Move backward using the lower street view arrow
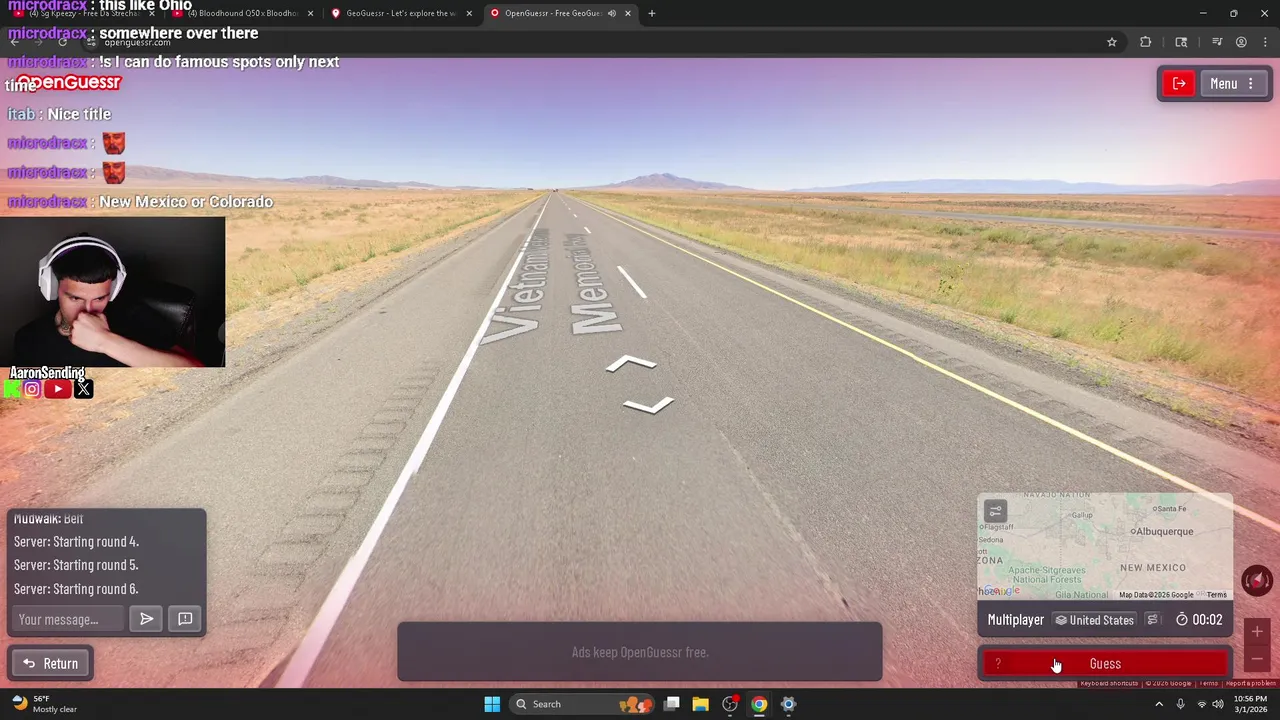Viewport: 1280px width, 720px height. click(x=648, y=404)
